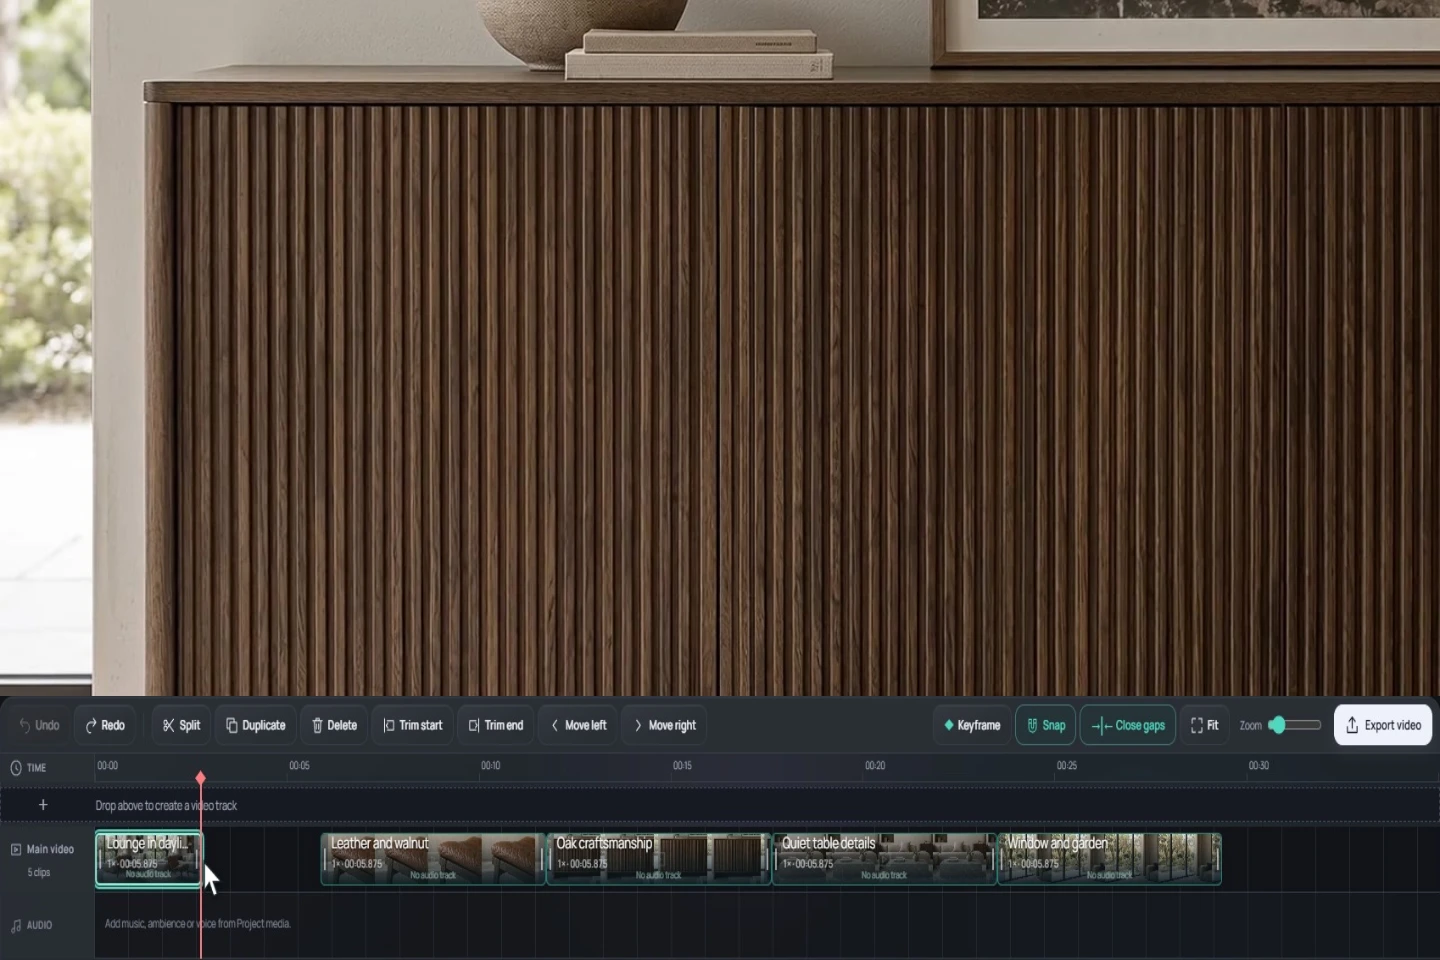Screen dimensions: 1440x960
Task: Click the TIME clock icon
Action: point(16,768)
